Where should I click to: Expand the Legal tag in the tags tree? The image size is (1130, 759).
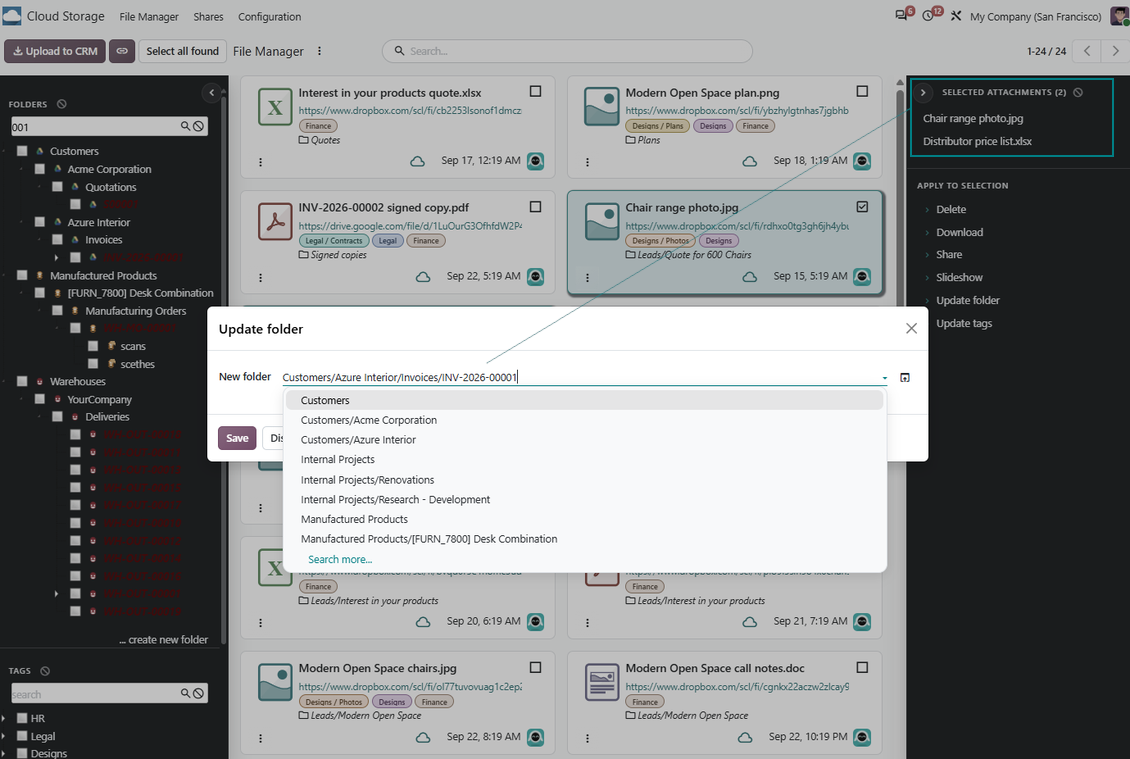(x=4, y=736)
